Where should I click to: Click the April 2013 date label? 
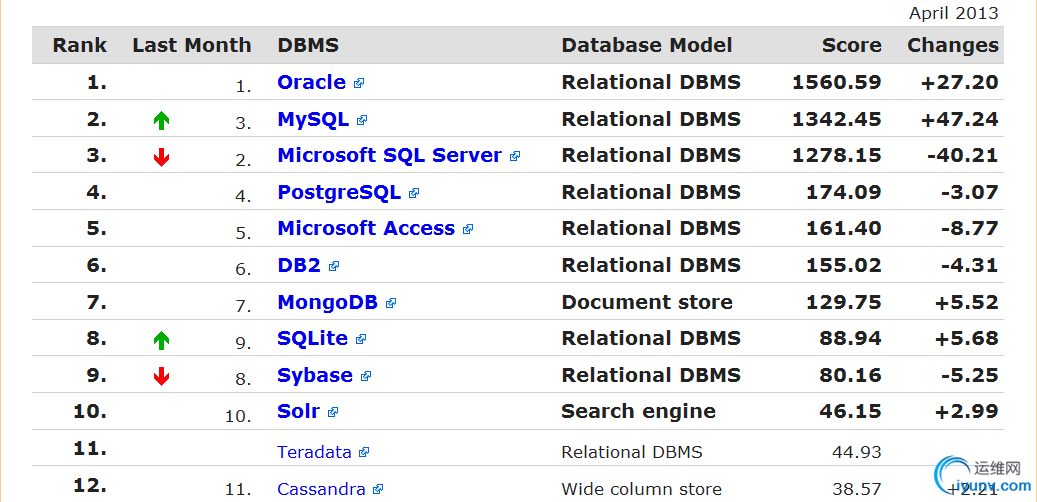pyautogui.click(x=954, y=13)
